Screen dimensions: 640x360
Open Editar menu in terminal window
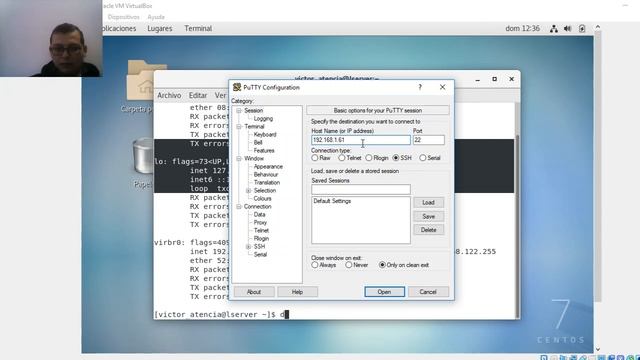tap(198, 95)
